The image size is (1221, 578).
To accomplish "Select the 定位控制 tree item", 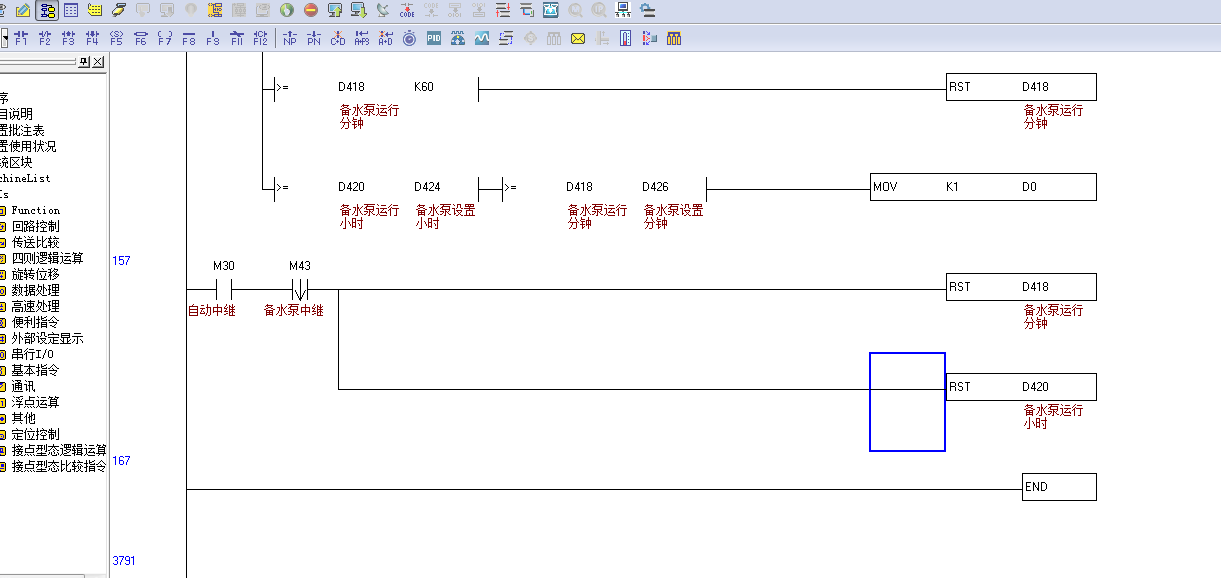I will 35,435.
